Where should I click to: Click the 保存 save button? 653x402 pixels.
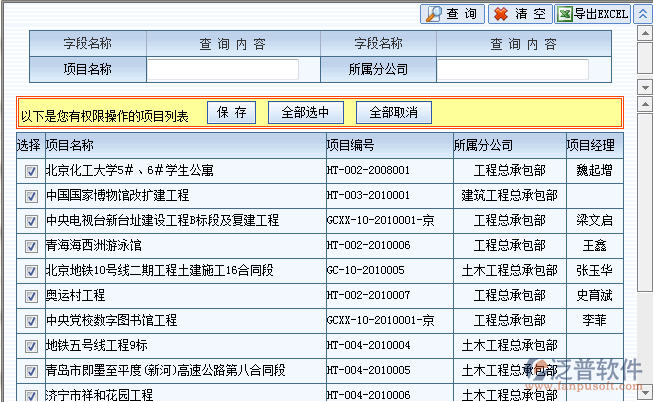pyautogui.click(x=231, y=112)
